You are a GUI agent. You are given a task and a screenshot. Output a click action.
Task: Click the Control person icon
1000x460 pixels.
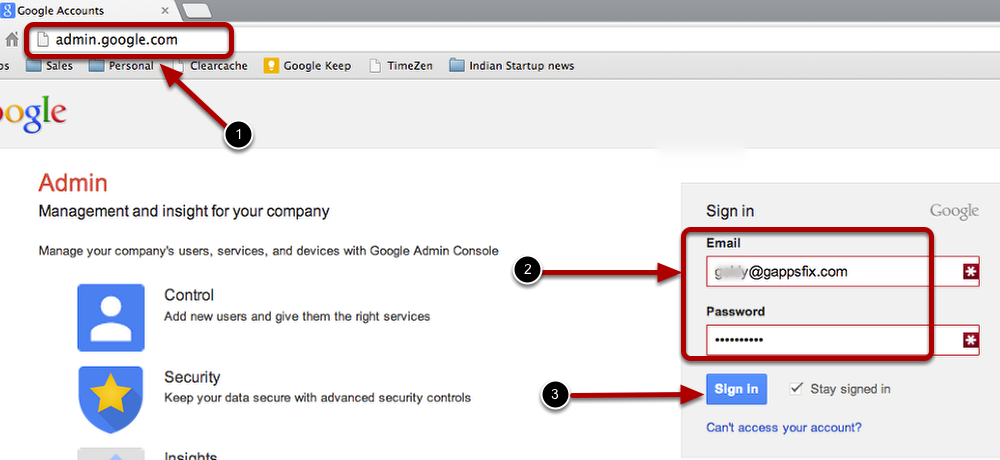pos(111,317)
